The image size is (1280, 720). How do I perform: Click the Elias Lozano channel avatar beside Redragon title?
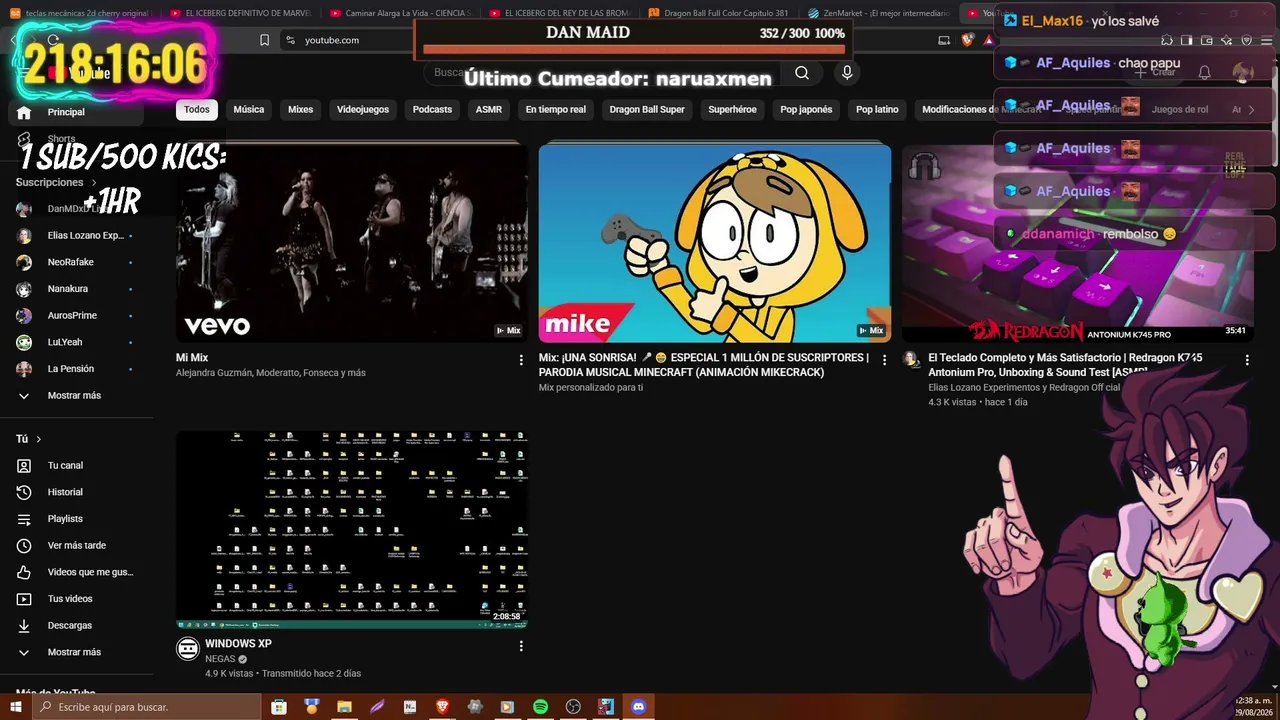pos(911,358)
